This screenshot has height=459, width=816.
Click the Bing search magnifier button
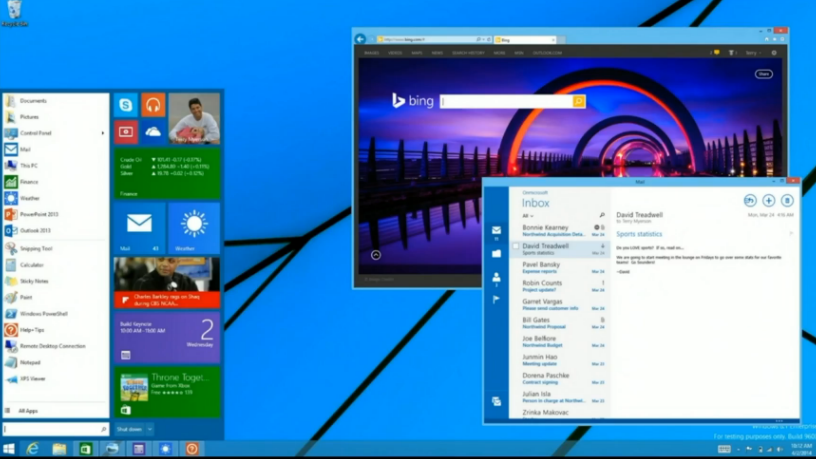(x=578, y=101)
